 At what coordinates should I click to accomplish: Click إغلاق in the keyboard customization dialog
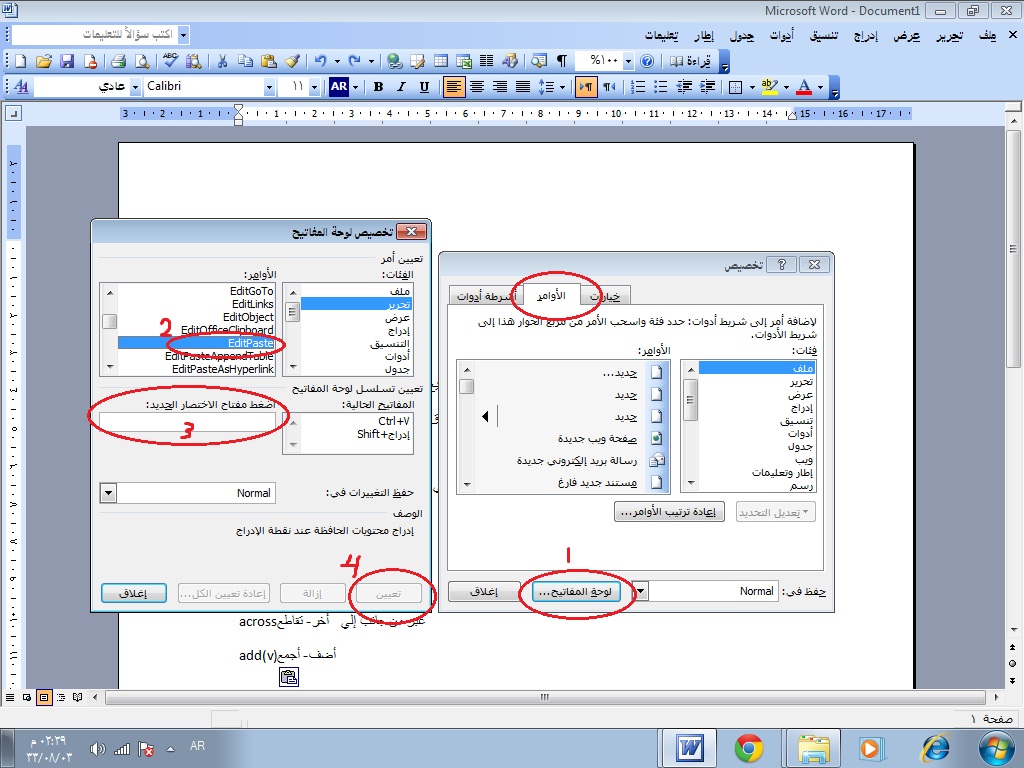(133, 594)
